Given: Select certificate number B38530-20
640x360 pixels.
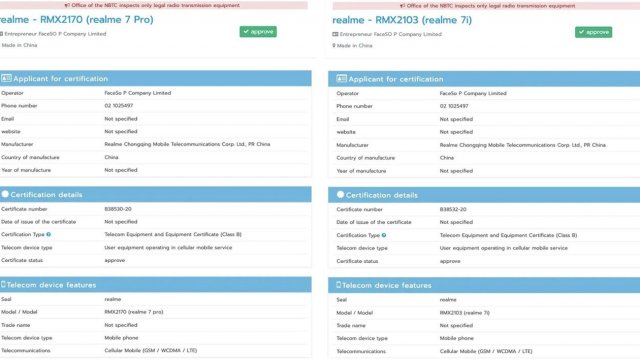Looking at the screenshot, I should coord(118,209).
